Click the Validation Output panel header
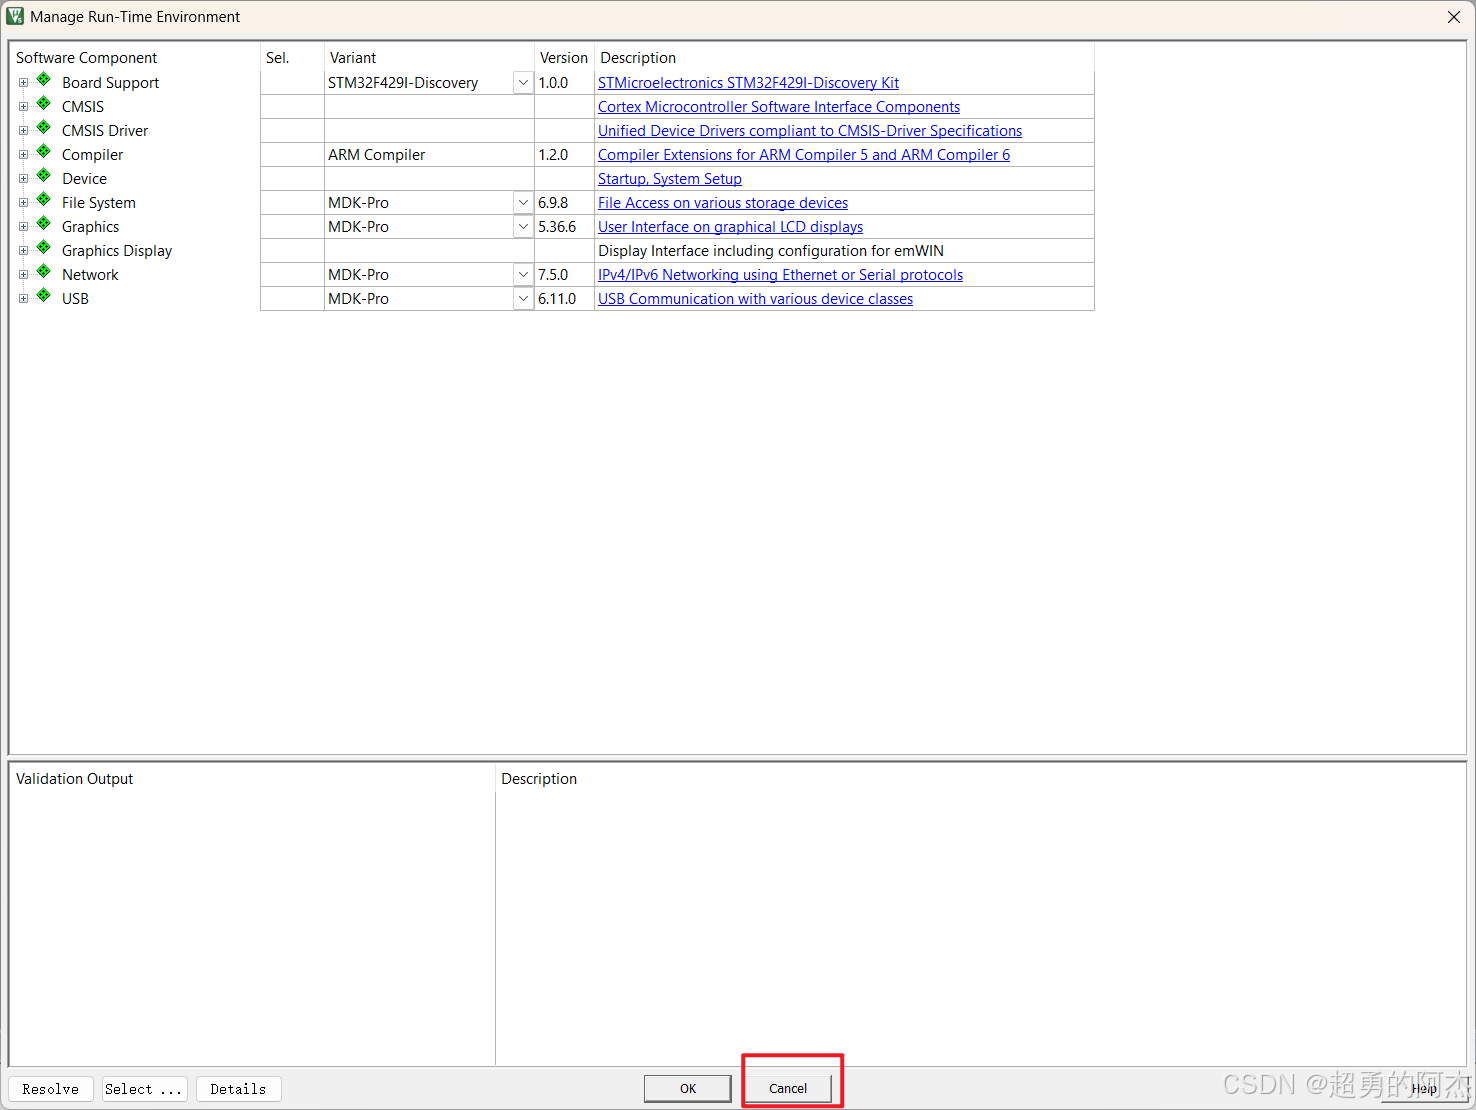1476x1110 pixels. click(x=74, y=779)
